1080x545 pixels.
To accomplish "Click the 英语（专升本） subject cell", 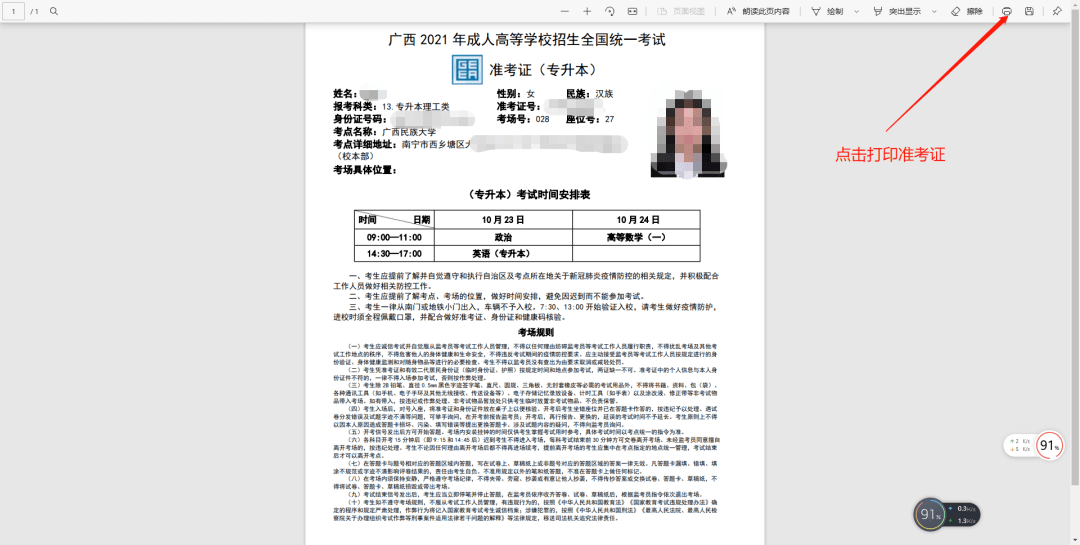I will (x=501, y=254).
